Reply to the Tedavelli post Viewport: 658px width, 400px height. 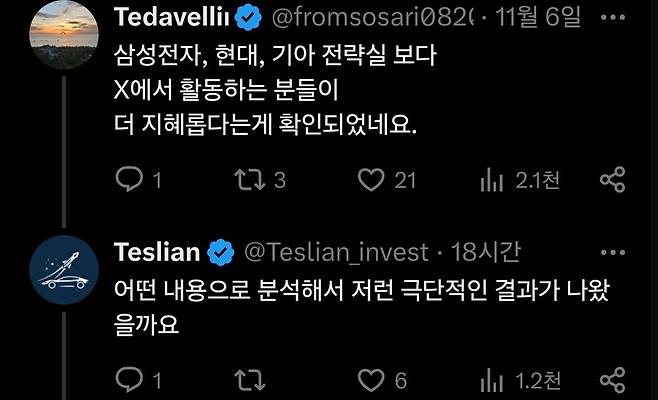(130, 180)
